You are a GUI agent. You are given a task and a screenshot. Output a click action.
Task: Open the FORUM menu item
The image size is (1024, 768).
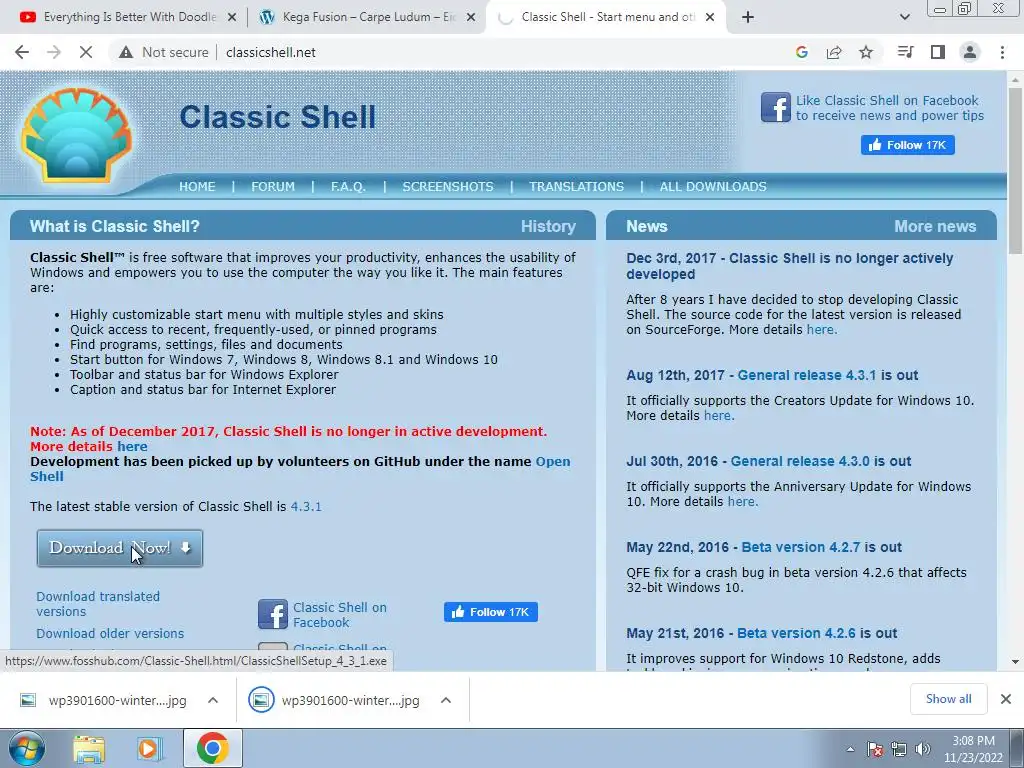click(273, 187)
